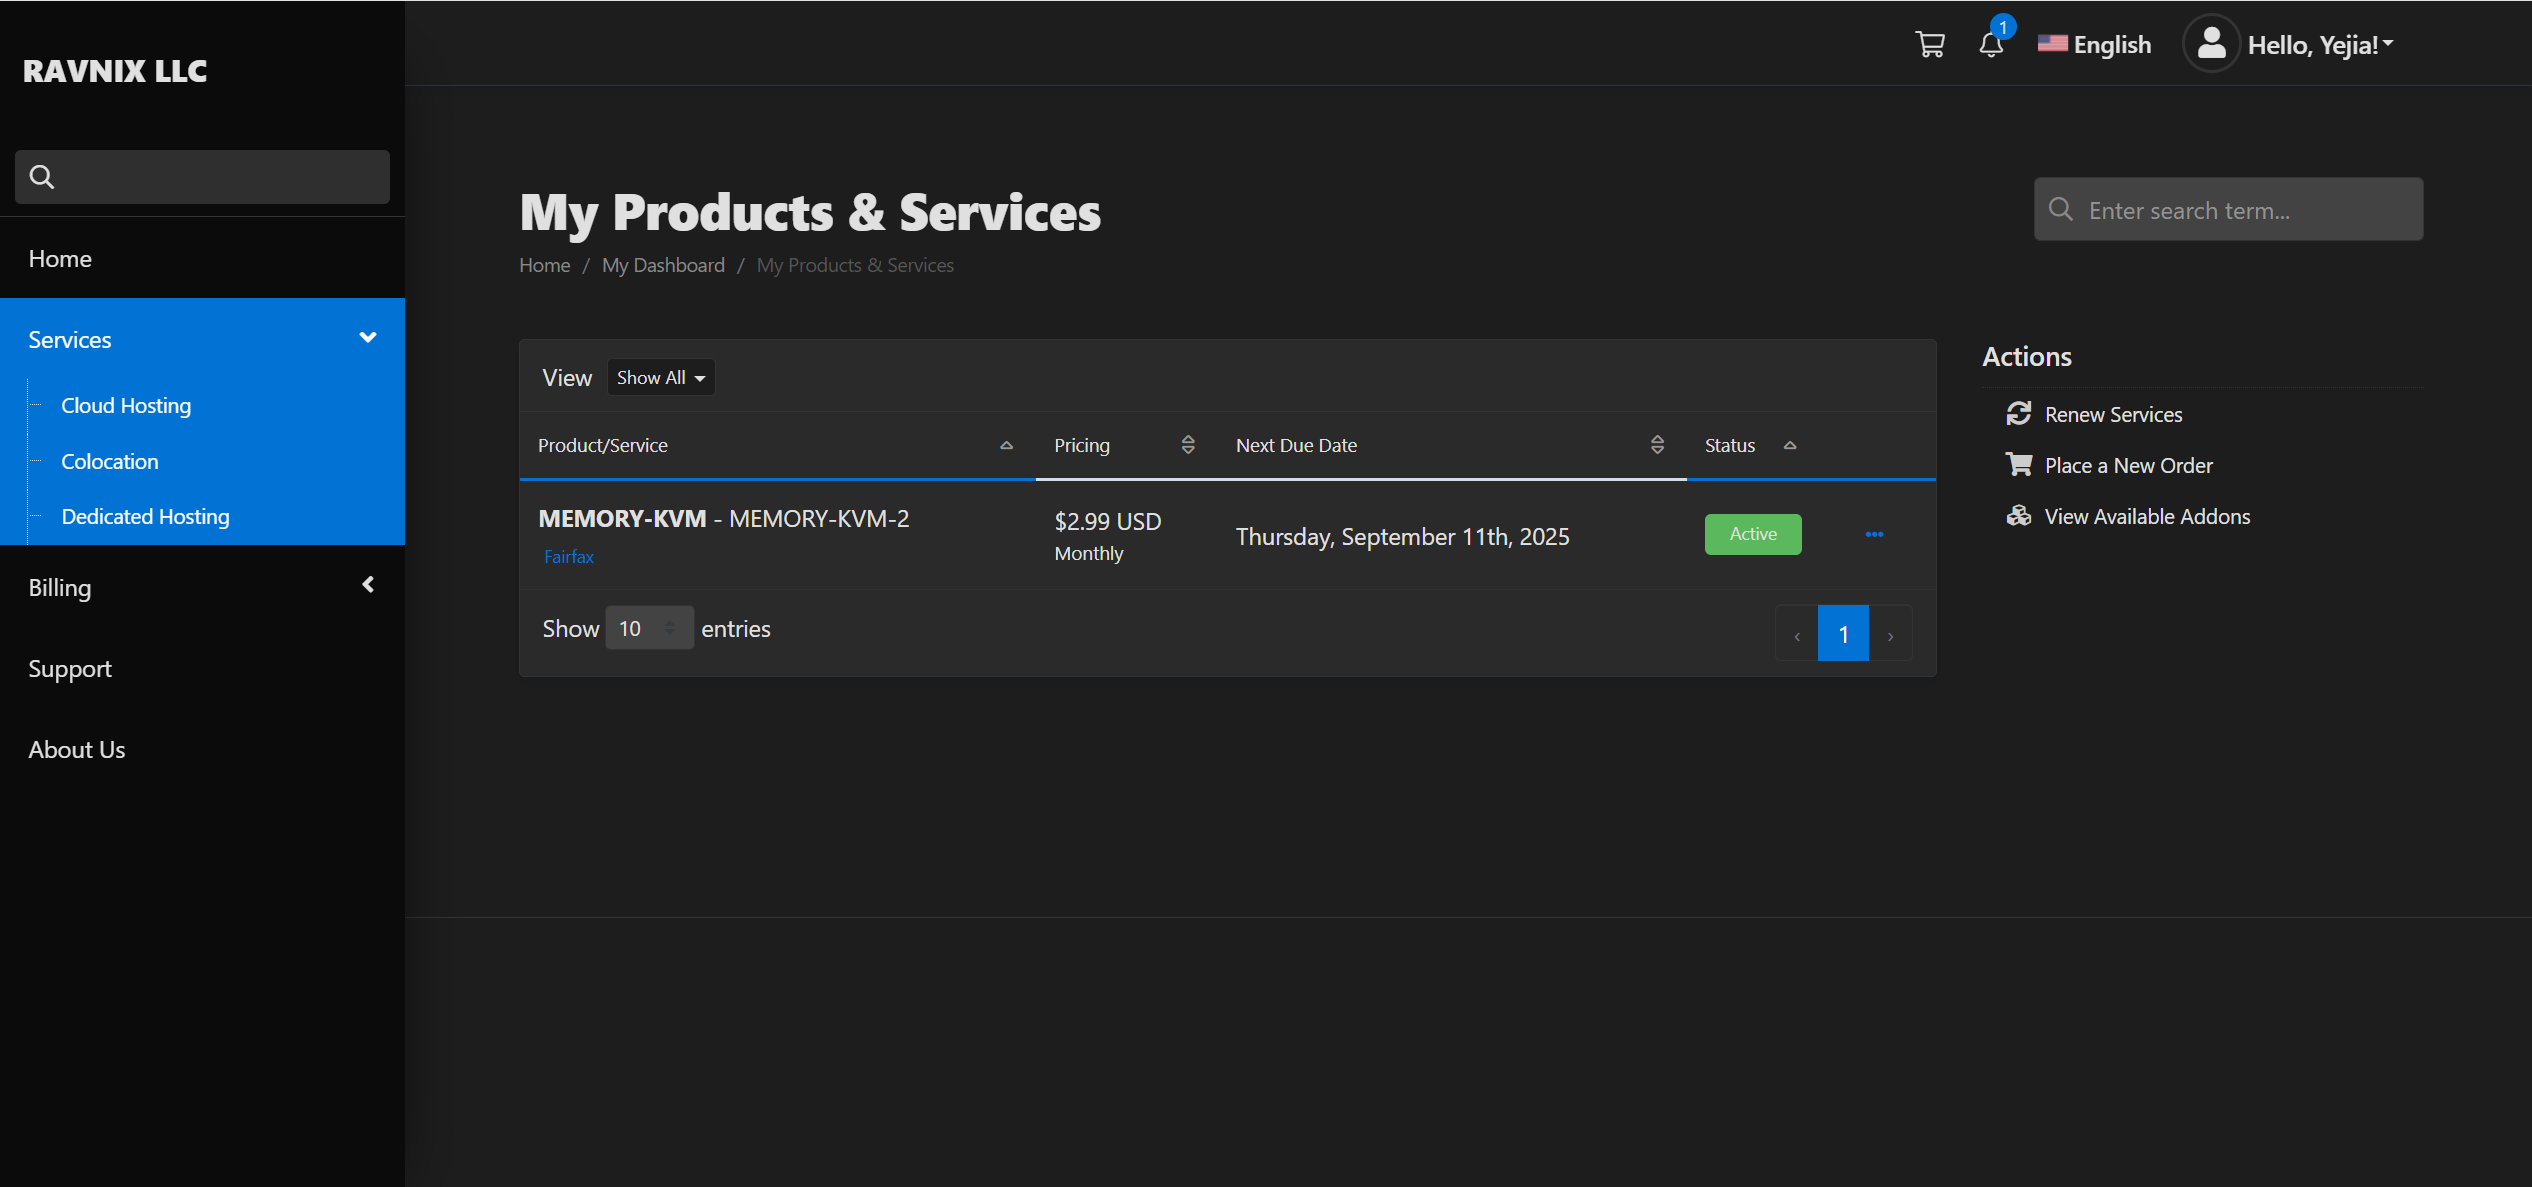Go to previous page arrow
The height and width of the screenshot is (1187, 2532).
1797,634
